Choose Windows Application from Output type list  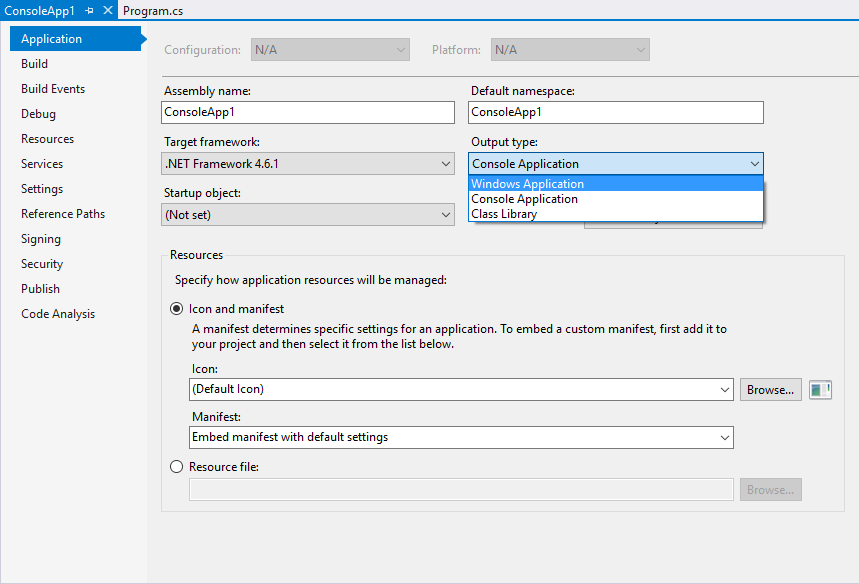tap(528, 184)
